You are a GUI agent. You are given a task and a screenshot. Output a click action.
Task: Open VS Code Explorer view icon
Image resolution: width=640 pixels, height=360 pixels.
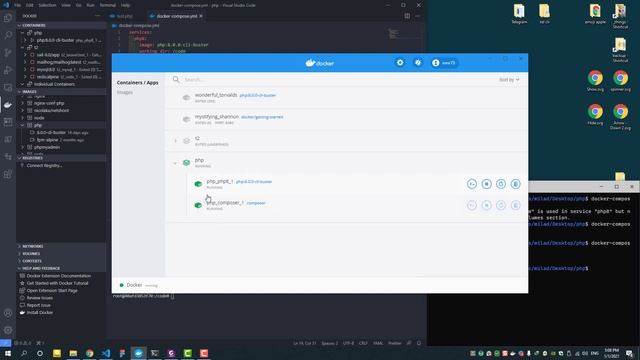(8, 18)
